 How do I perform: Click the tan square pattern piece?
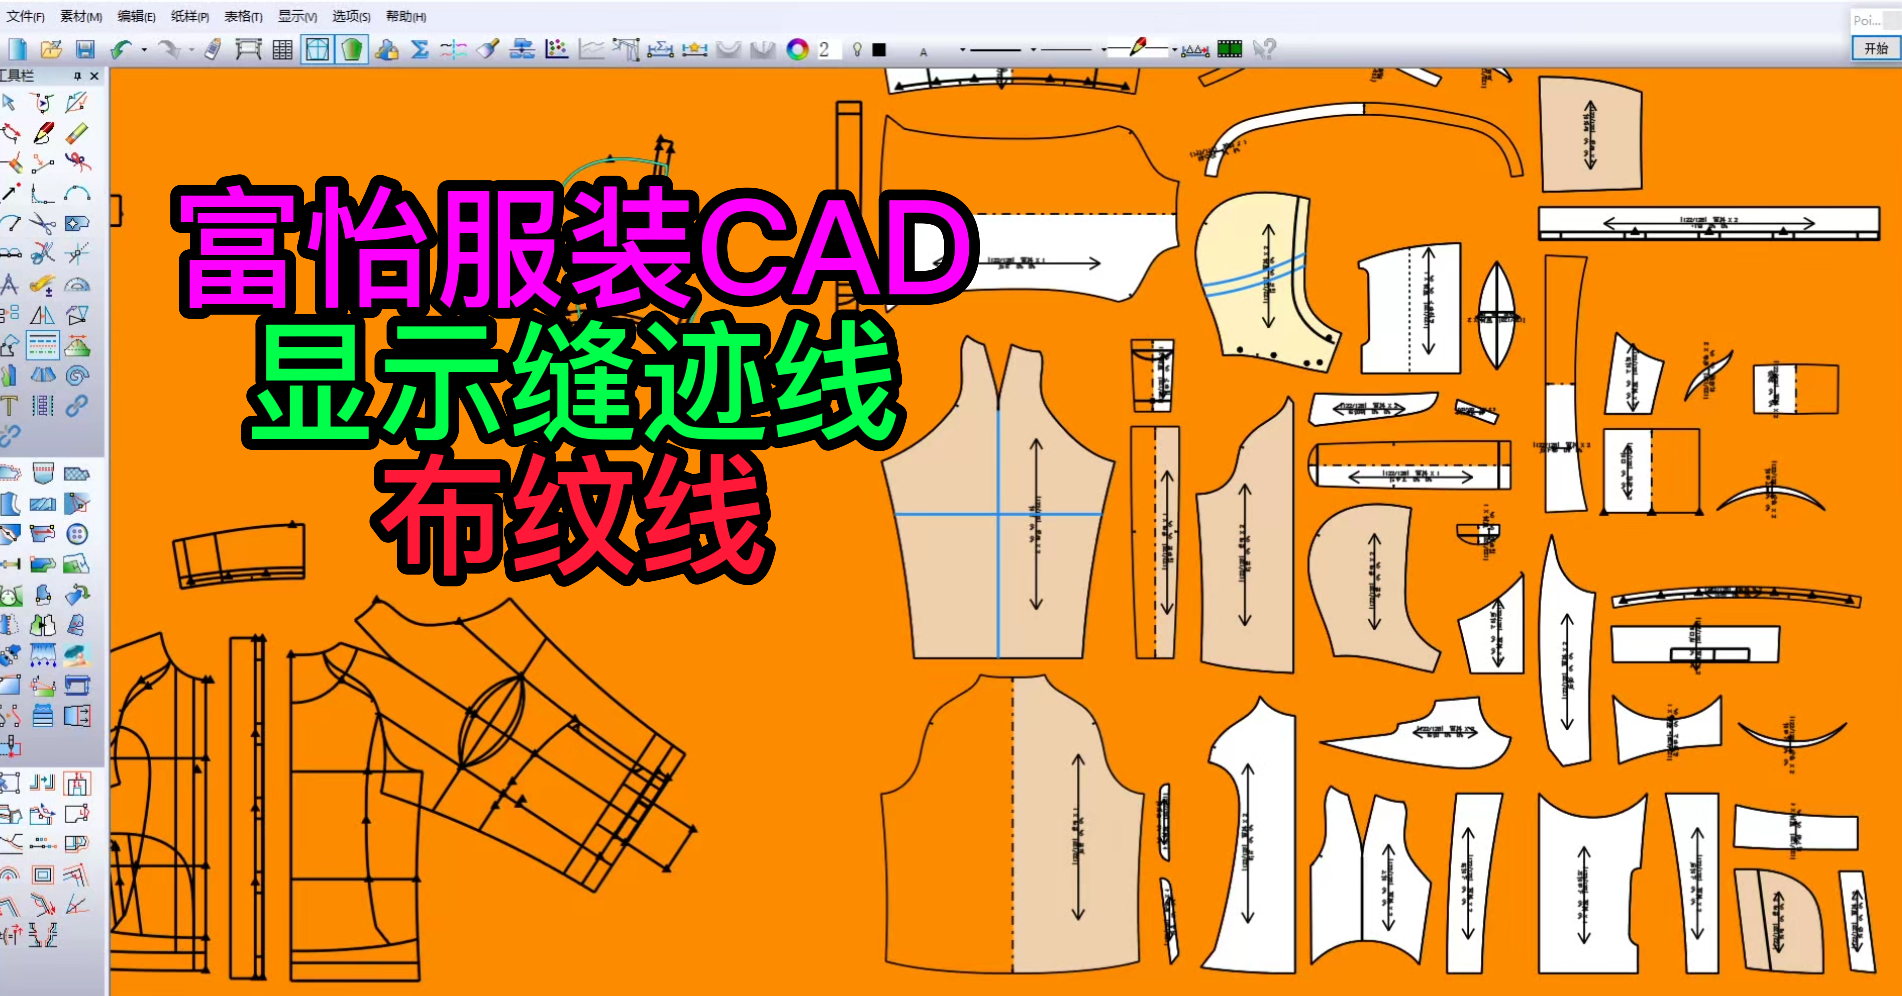point(1590,133)
